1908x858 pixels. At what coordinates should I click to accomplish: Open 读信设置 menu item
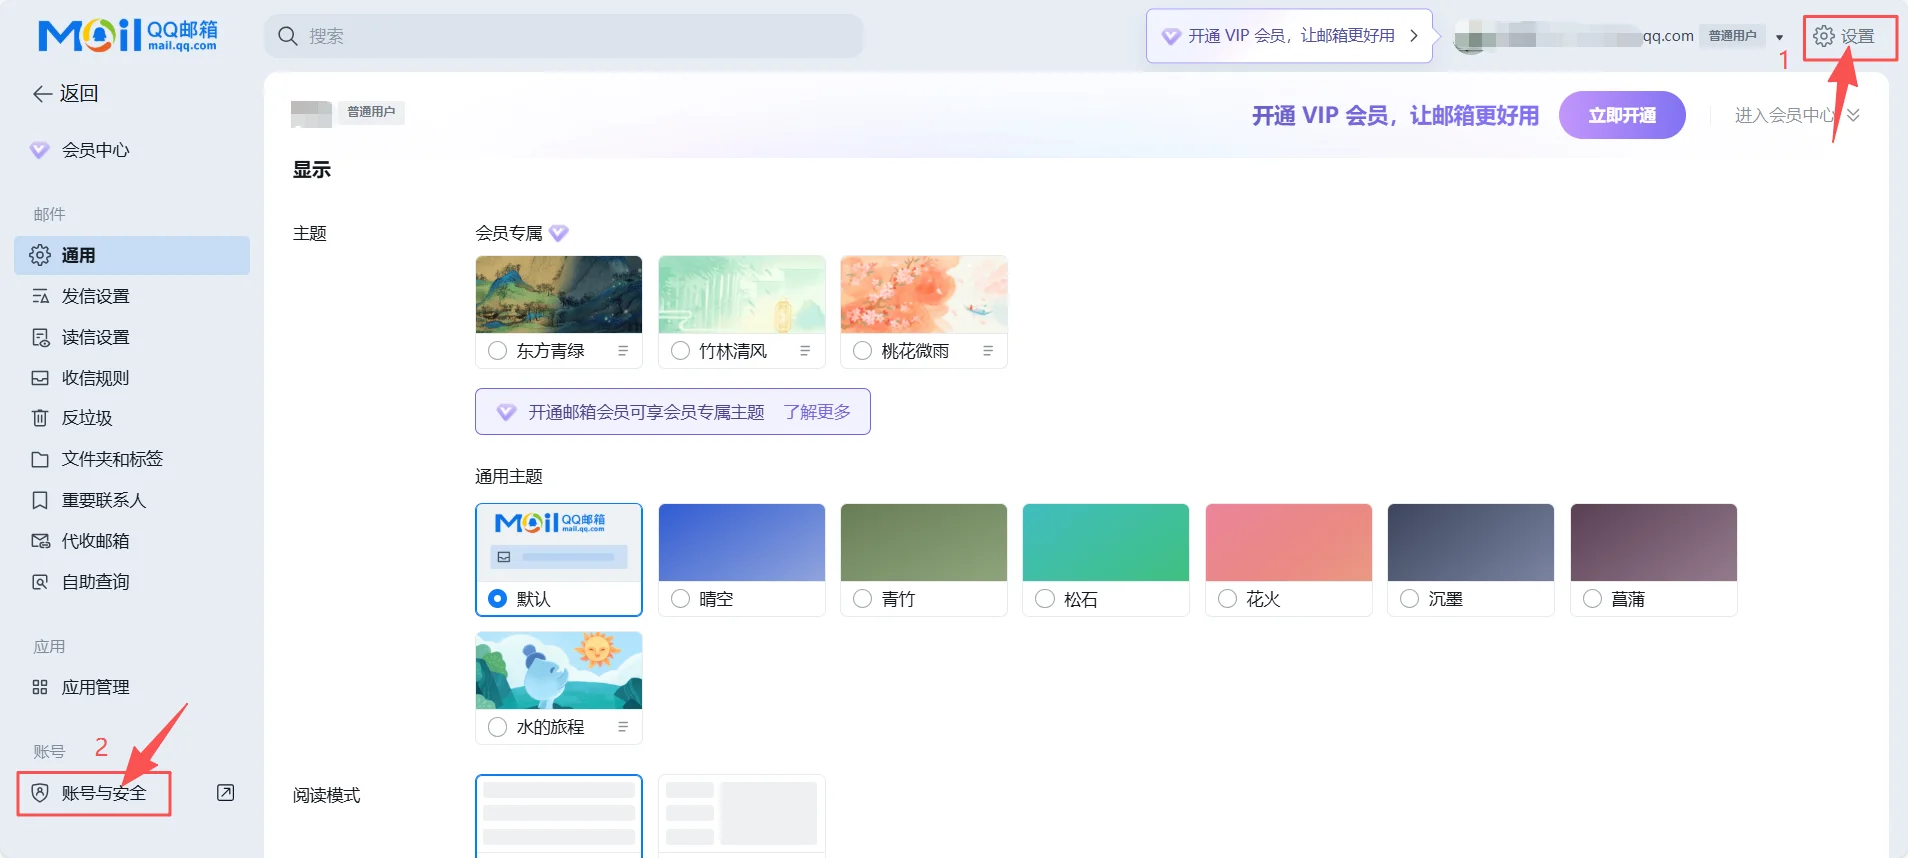pos(132,337)
